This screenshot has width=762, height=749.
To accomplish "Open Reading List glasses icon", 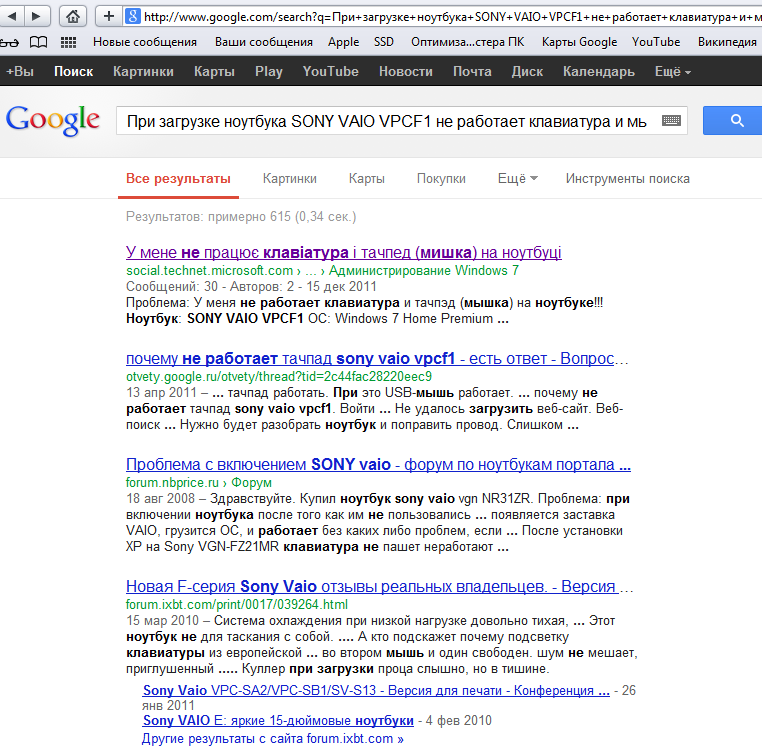I will click(x=9, y=42).
